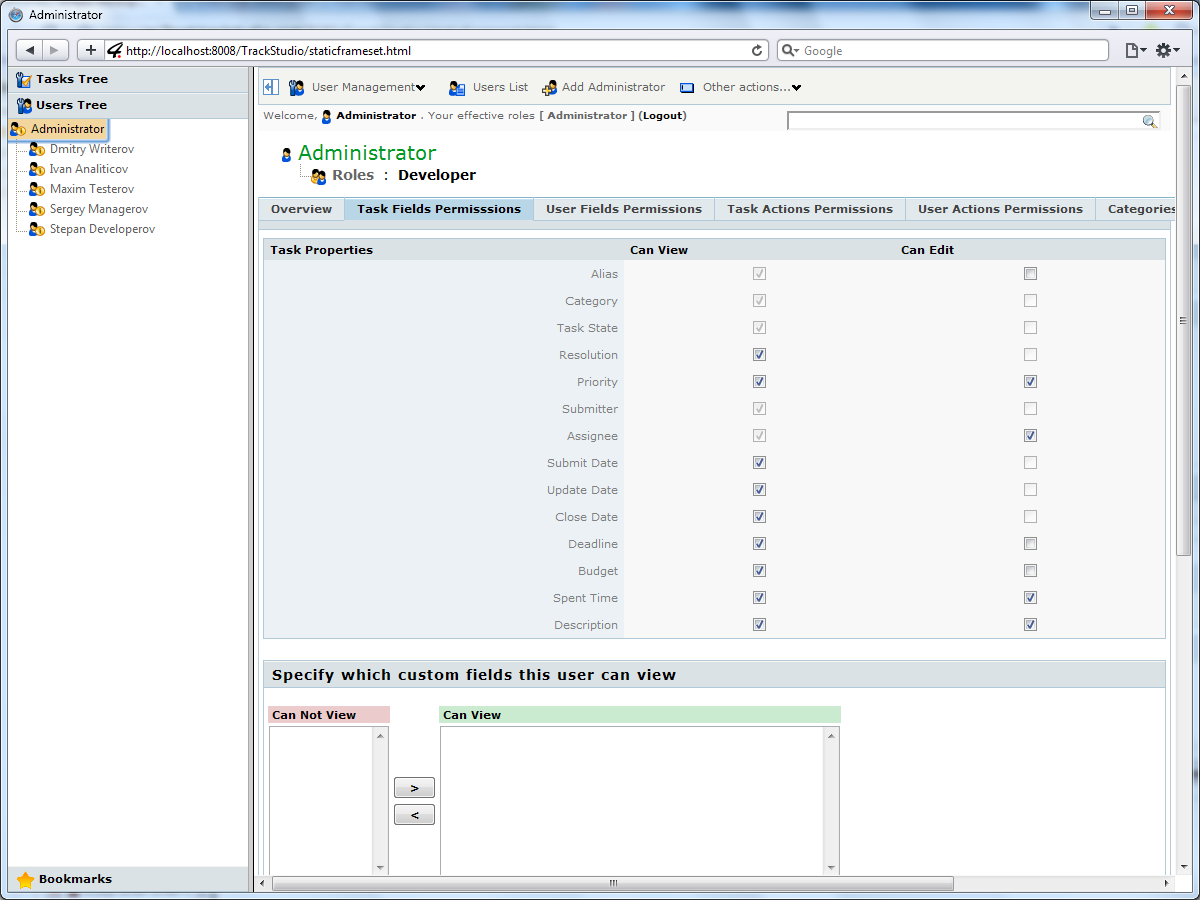Viewport: 1200px width, 900px height.
Task: Click the search magnifier icon
Action: pyautogui.click(x=1150, y=121)
